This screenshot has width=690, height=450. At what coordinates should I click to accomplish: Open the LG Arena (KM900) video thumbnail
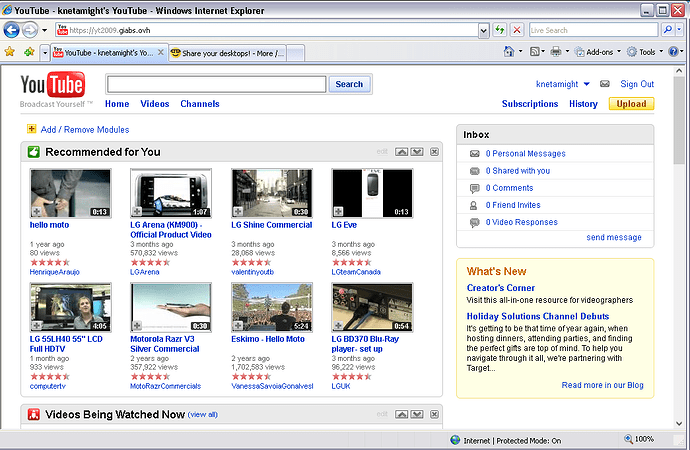pos(171,193)
